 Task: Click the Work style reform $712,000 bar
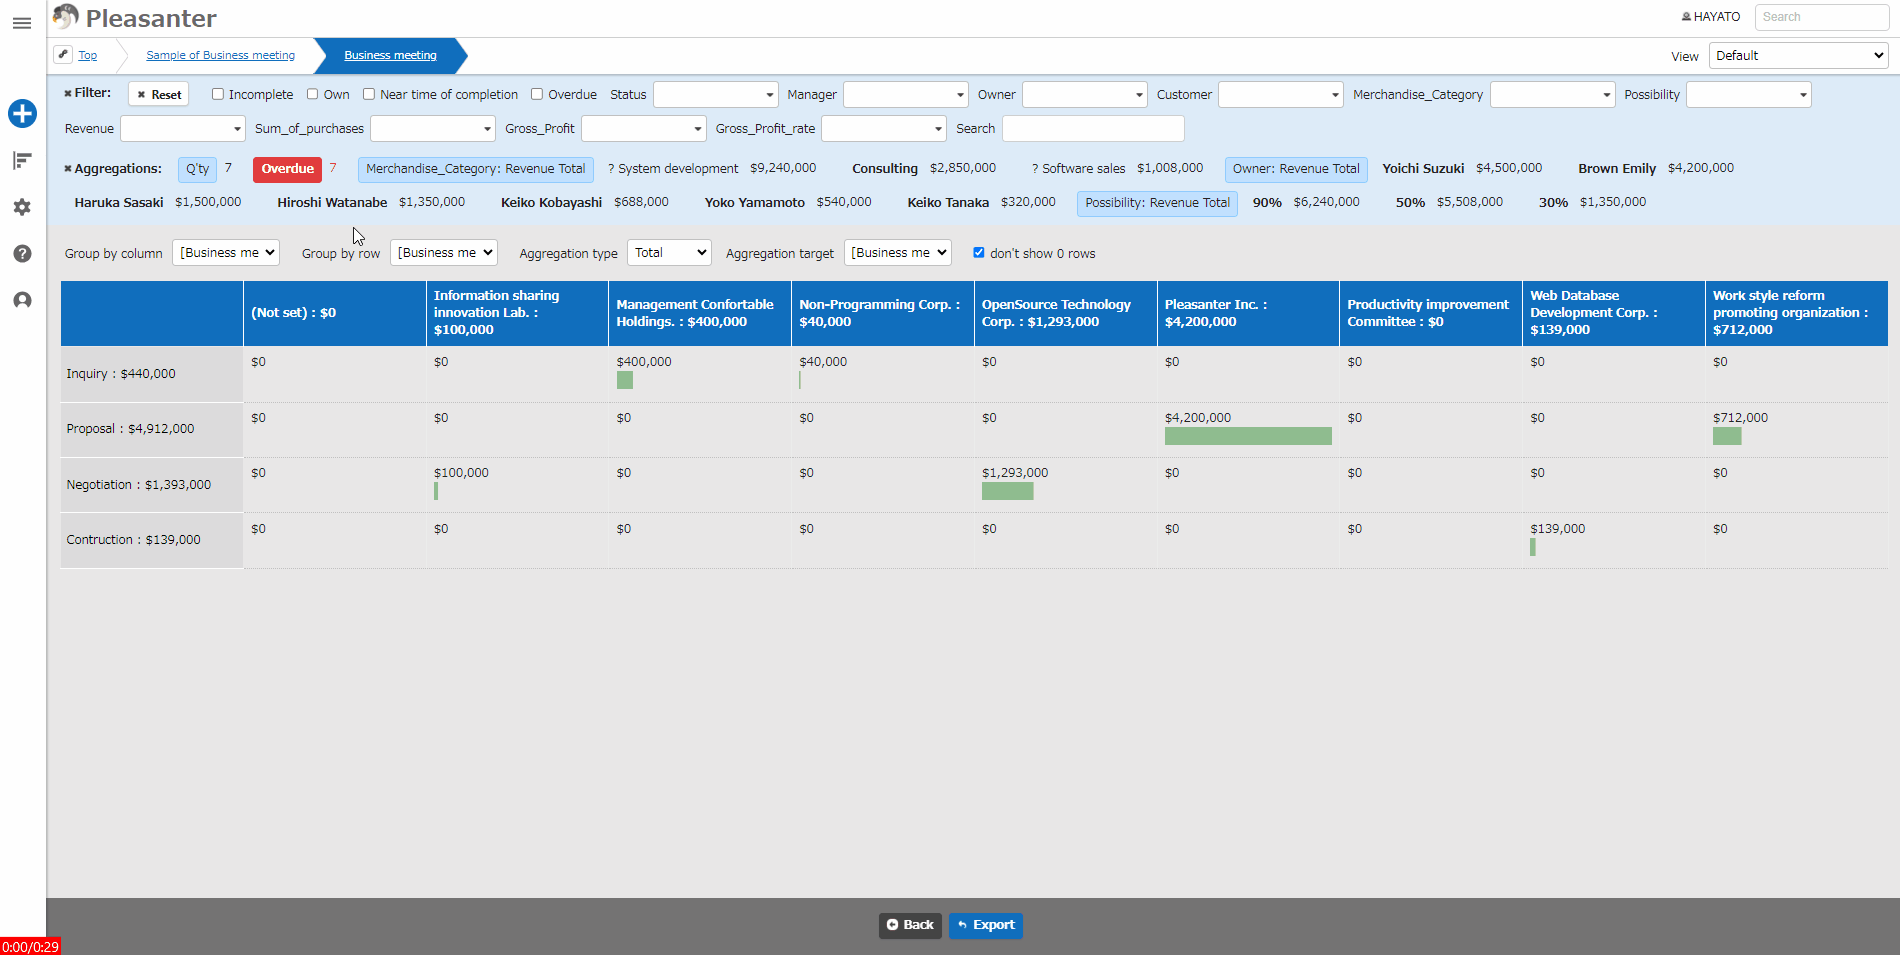pos(1727,436)
